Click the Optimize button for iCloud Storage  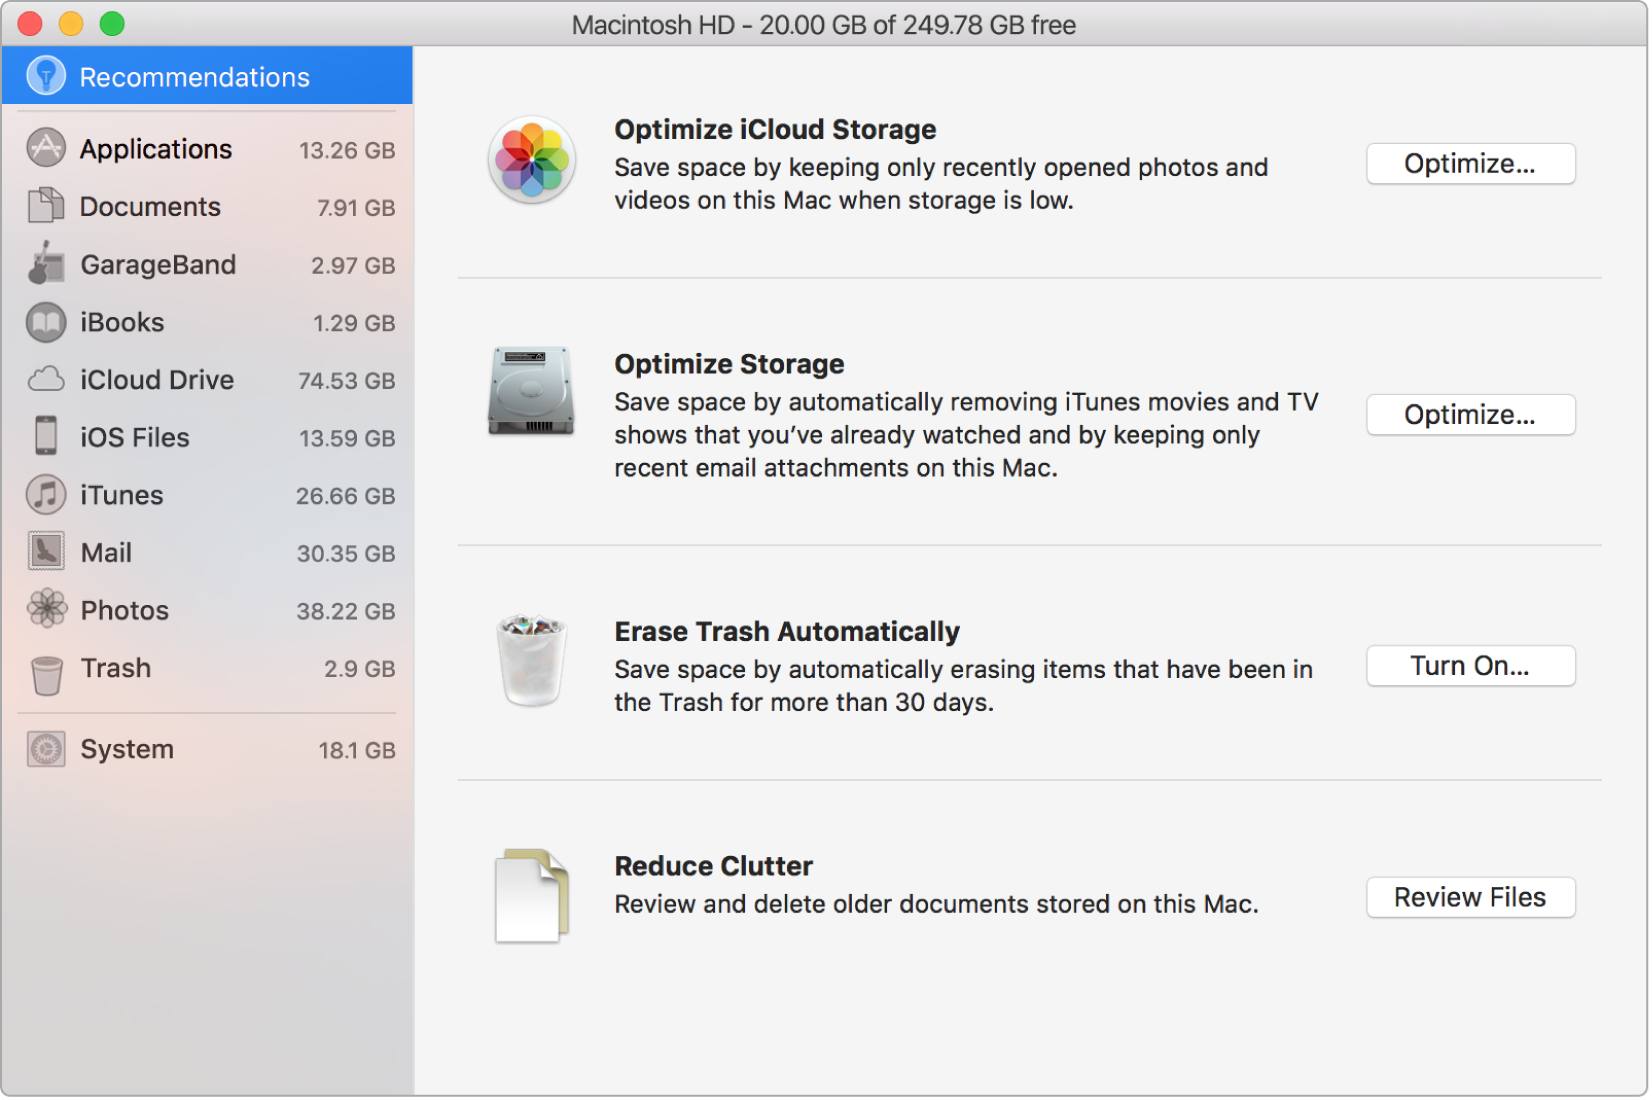[x=1473, y=164]
